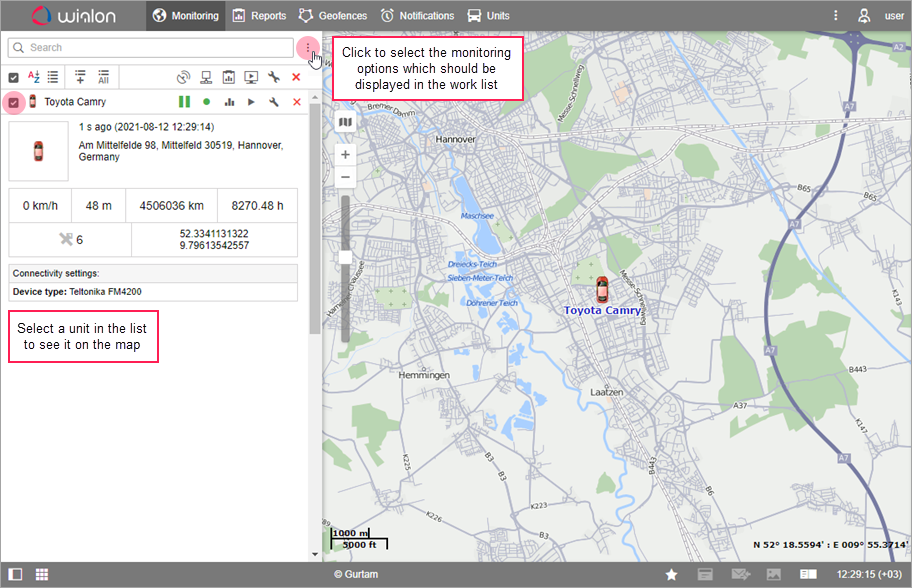Image resolution: width=912 pixels, height=588 pixels.
Task: Sort units alphabetically with A-Z icon
Action: pyautogui.click(x=34, y=77)
